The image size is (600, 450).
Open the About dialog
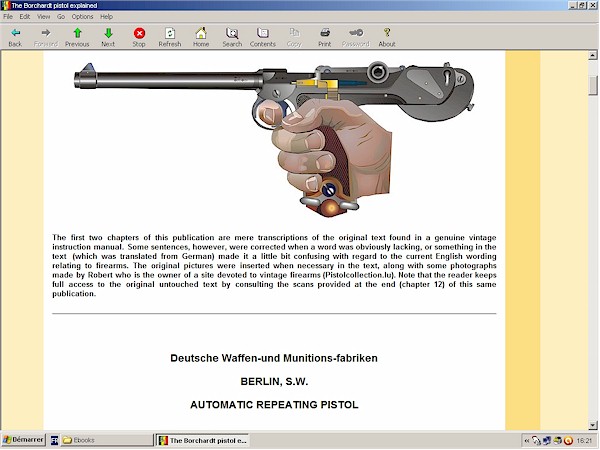pyautogui.click(x=387, y=37)
